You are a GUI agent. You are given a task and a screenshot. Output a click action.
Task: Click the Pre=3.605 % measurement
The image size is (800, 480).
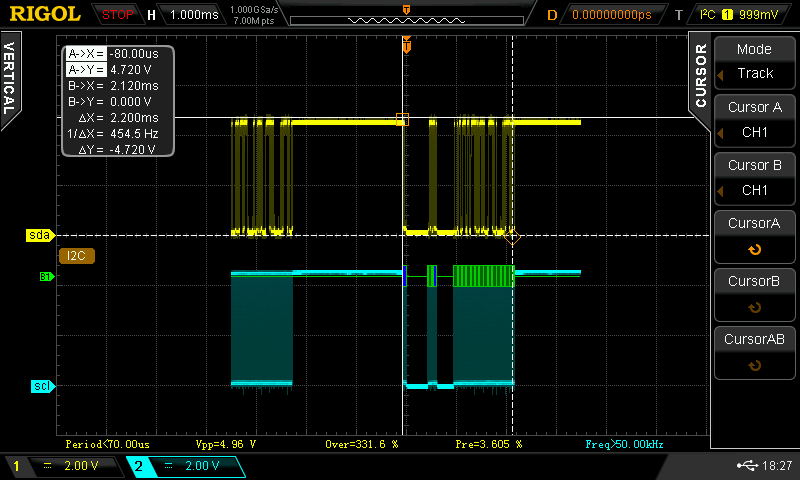pyautogui.click(x=489, y=444)
